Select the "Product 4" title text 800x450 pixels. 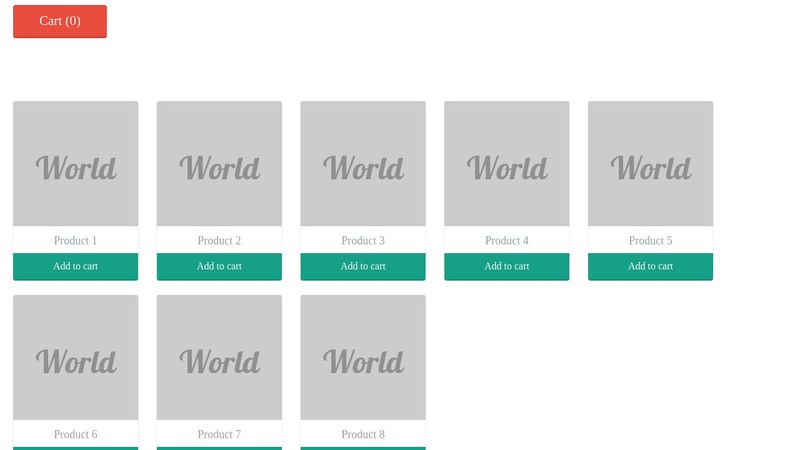(x=507, y=240)
